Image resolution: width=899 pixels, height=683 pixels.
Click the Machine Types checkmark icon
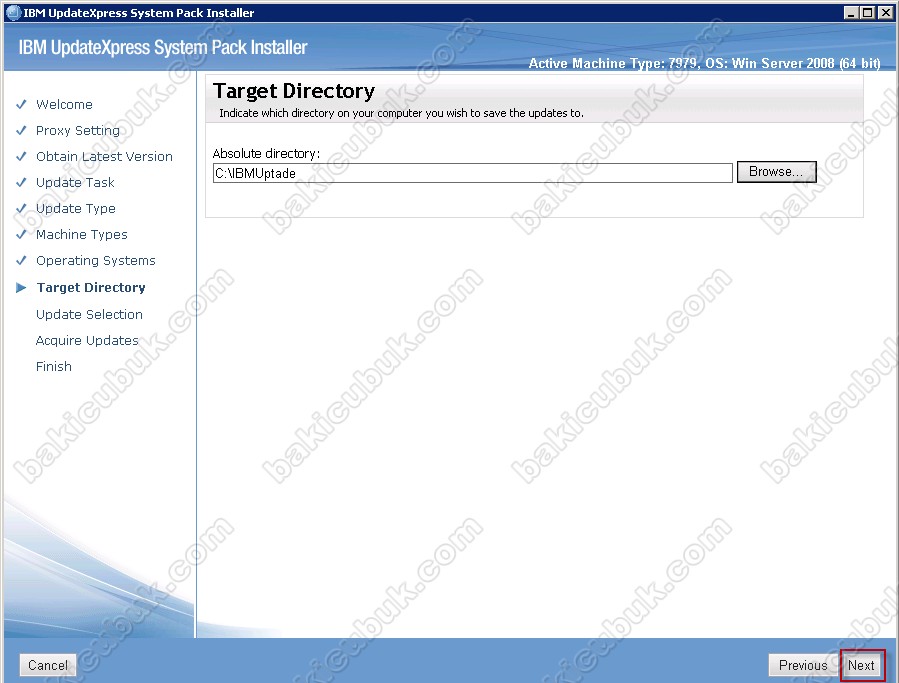21,235
